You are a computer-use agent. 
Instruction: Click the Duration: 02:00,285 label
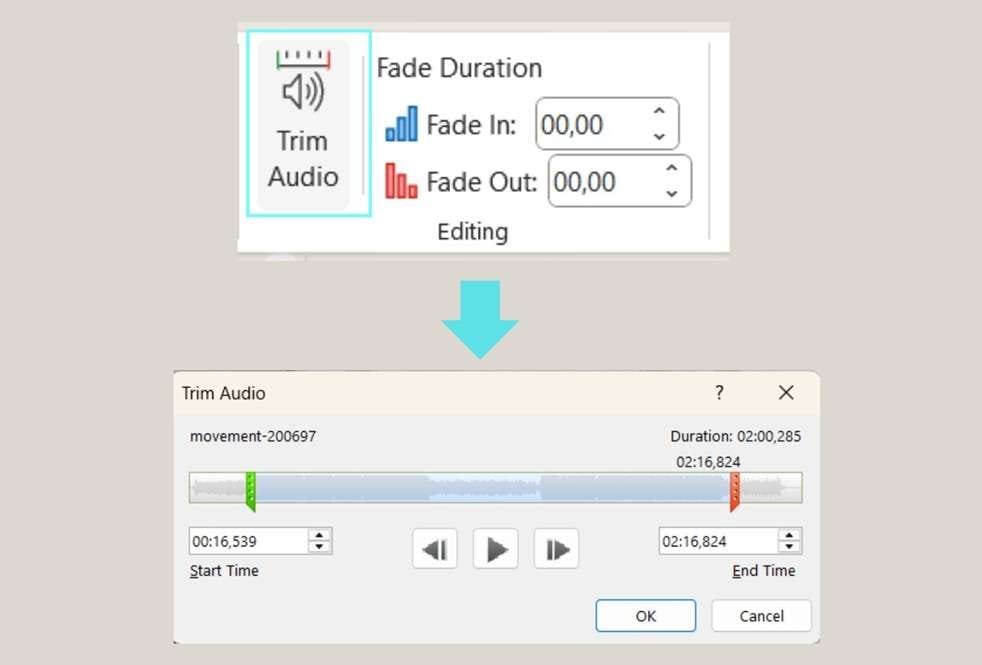click(735, 436)
